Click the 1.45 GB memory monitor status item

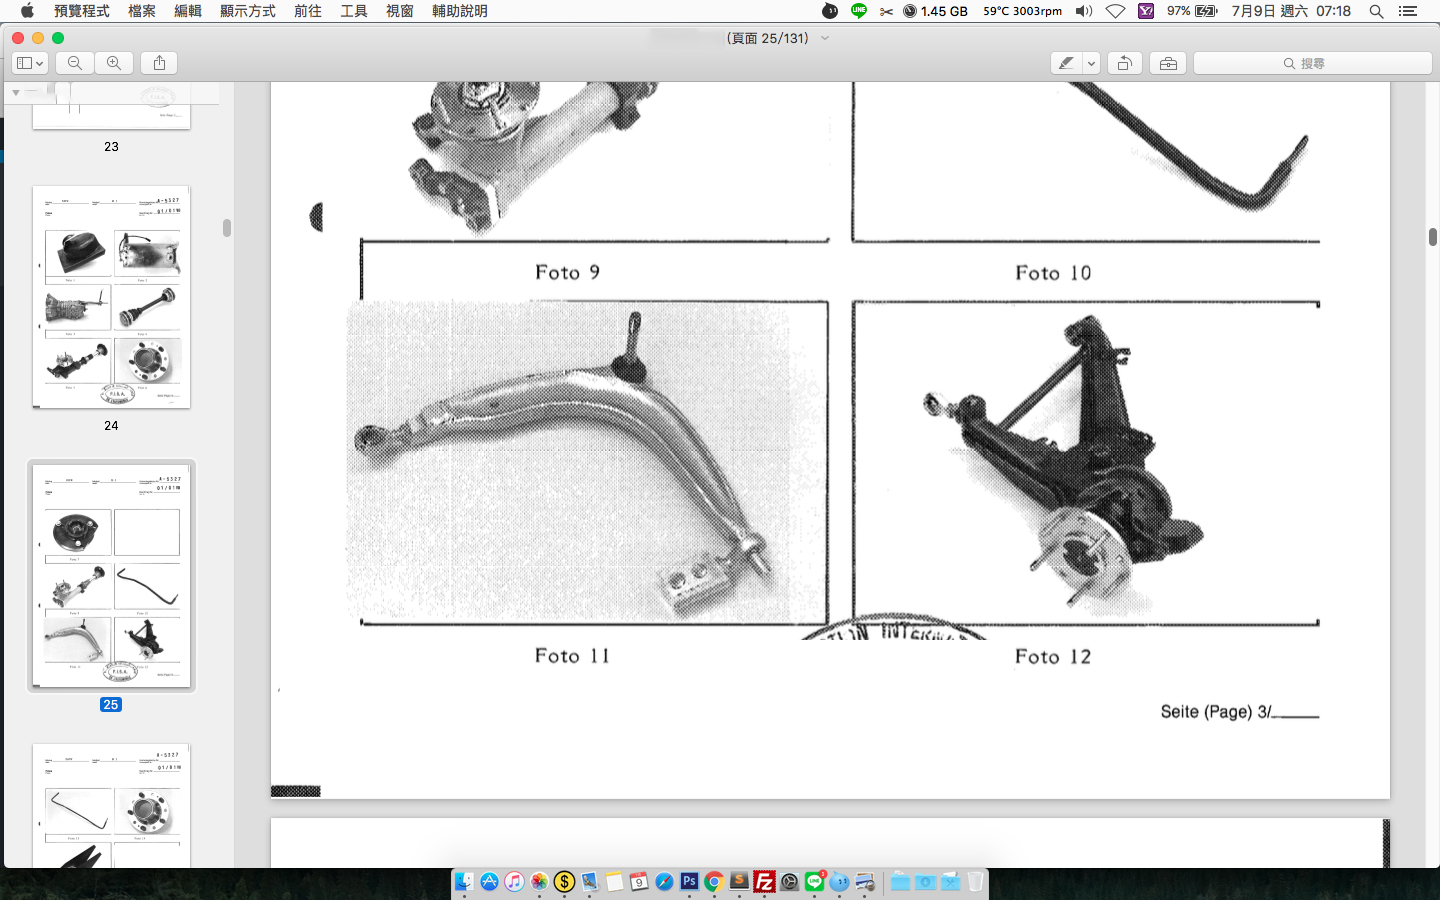pyautogui.click(x=935, y=11)
